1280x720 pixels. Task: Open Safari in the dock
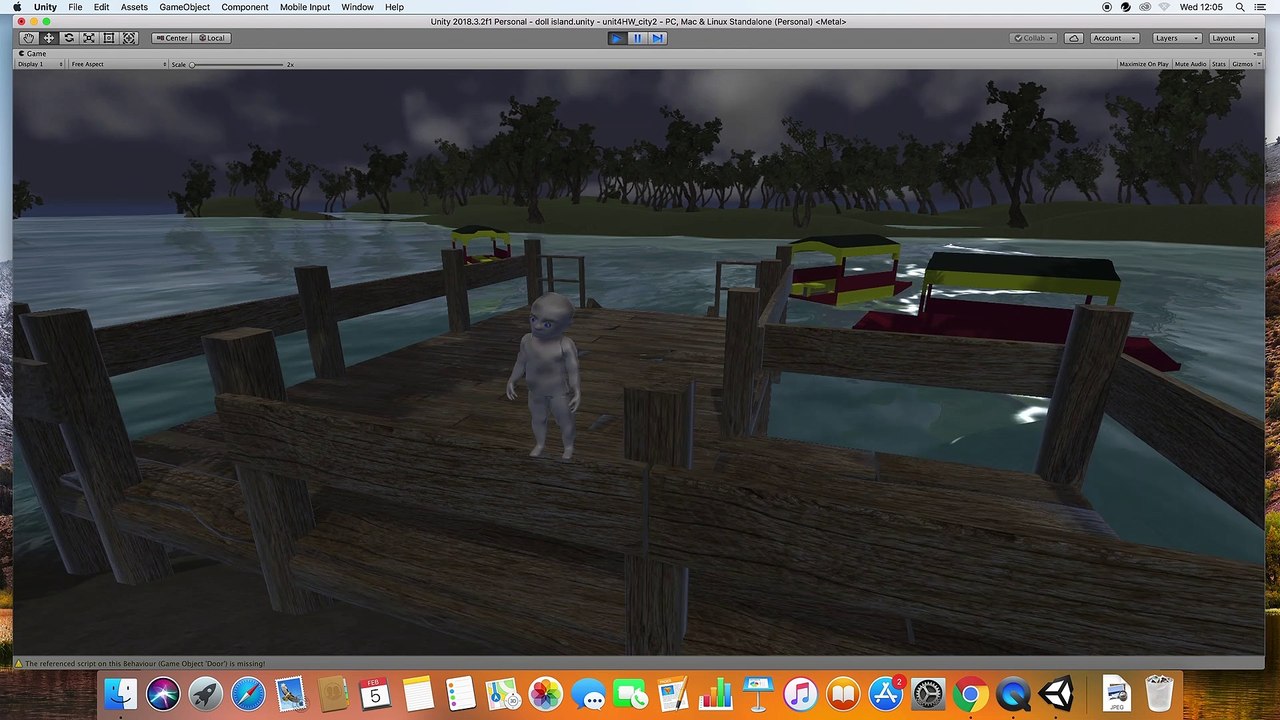248,693
